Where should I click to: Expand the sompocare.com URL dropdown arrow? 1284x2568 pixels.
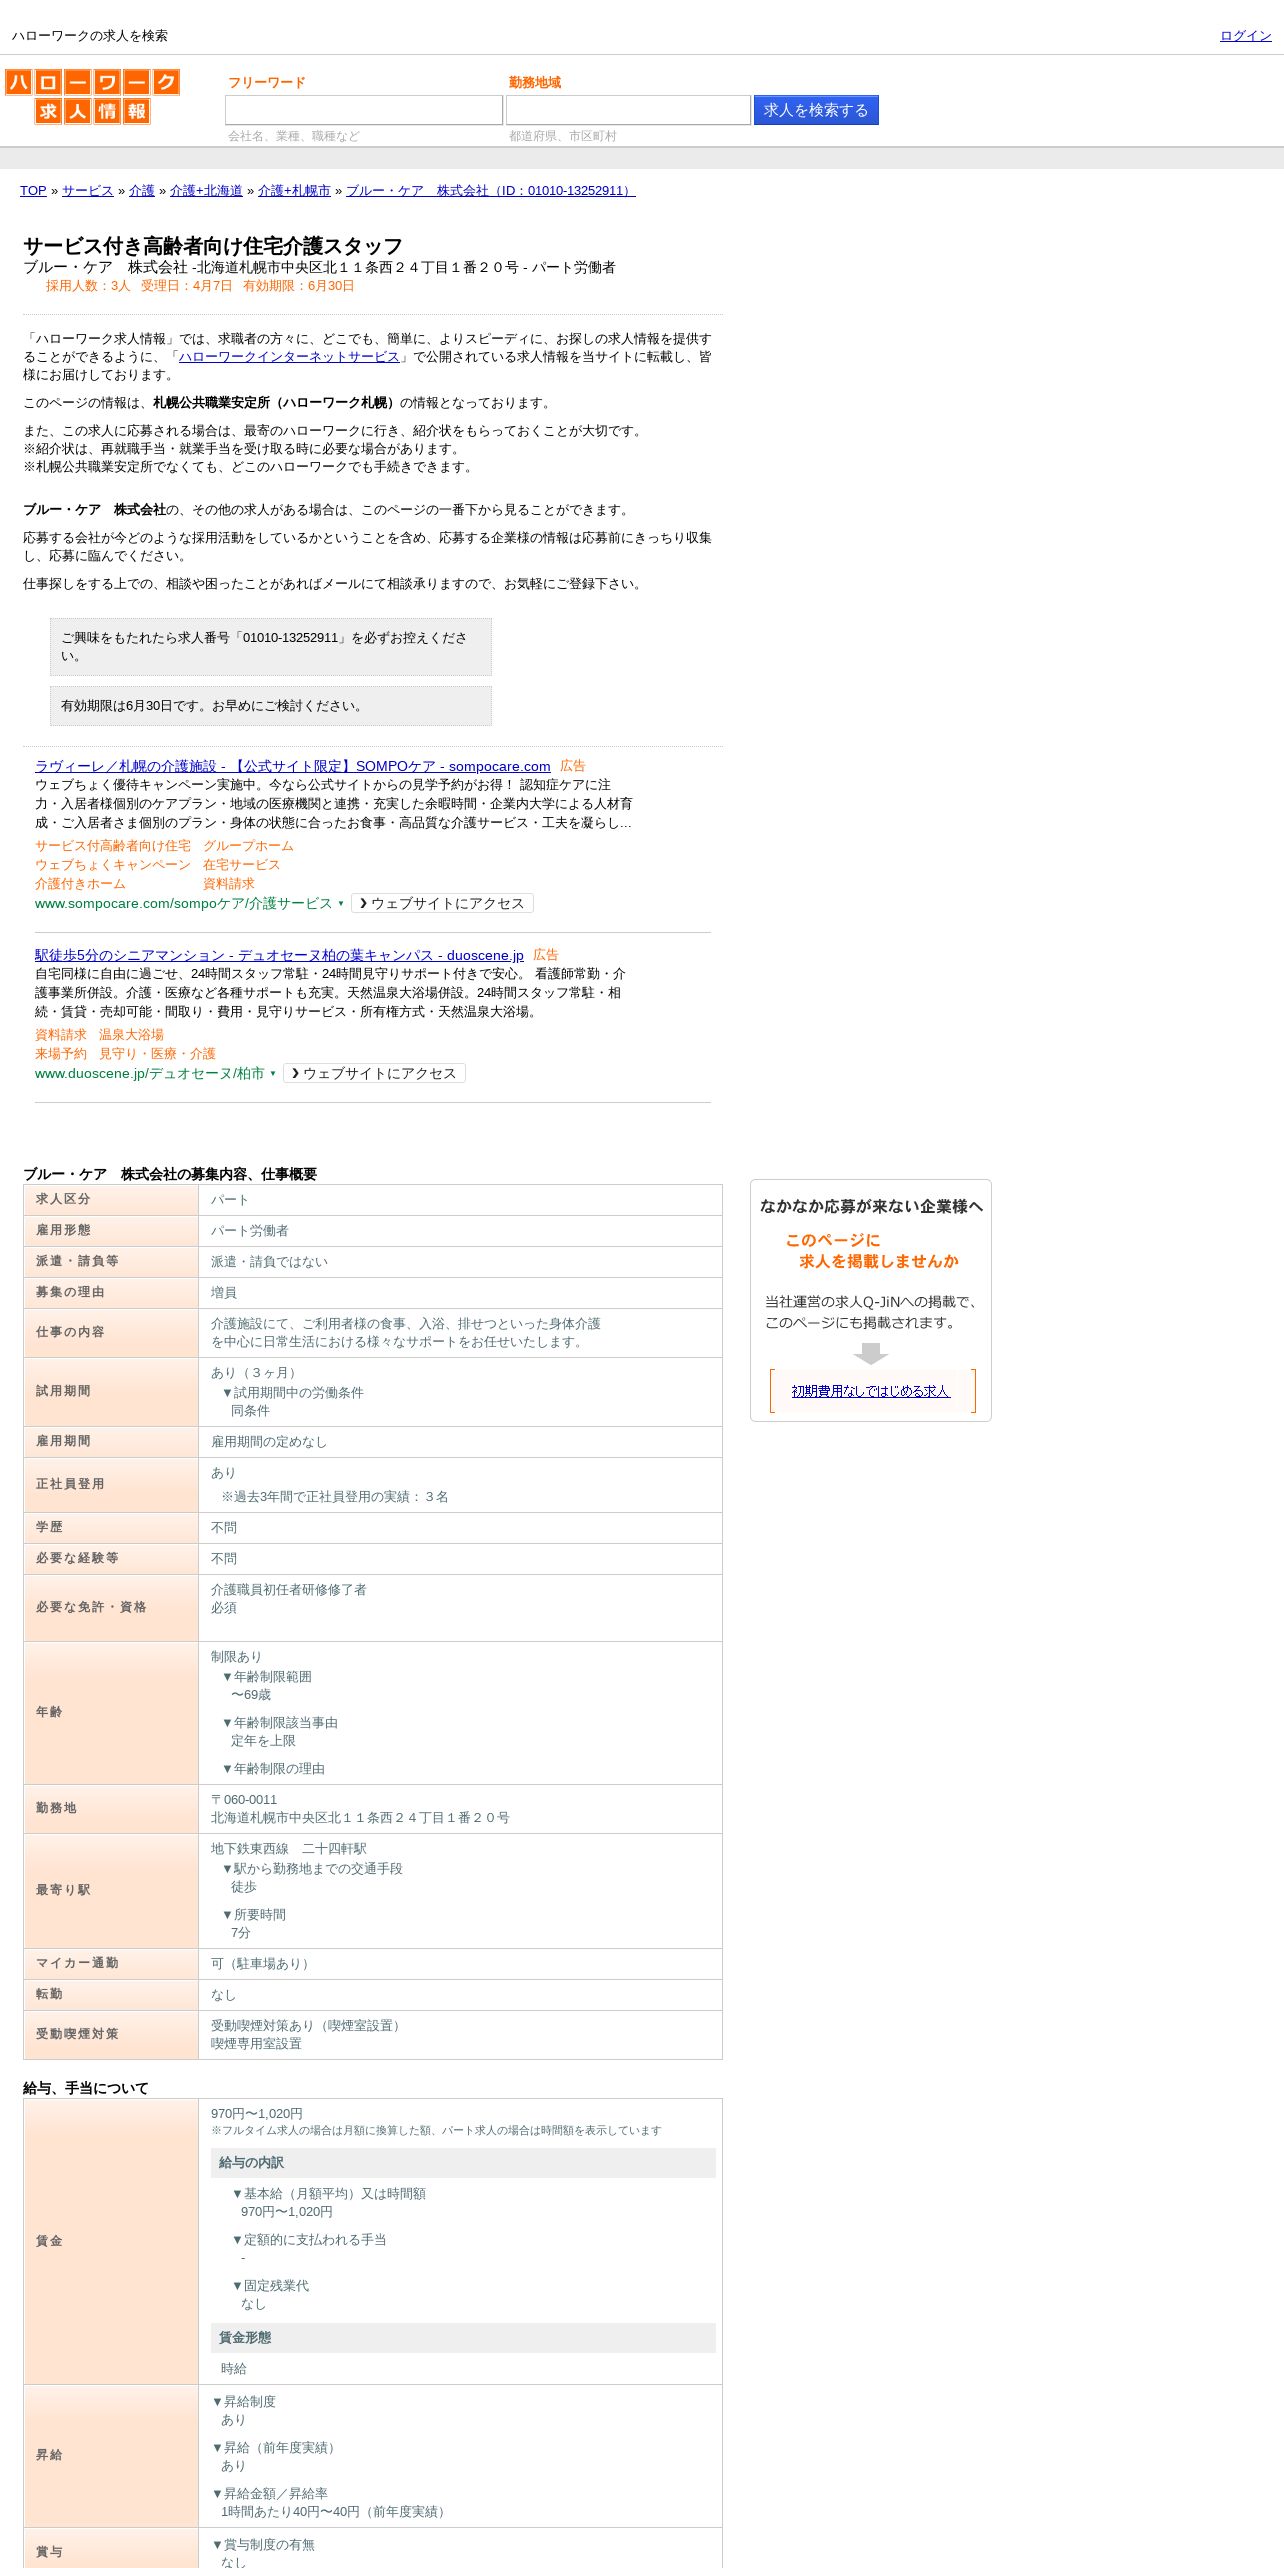[x=341, y=904]
